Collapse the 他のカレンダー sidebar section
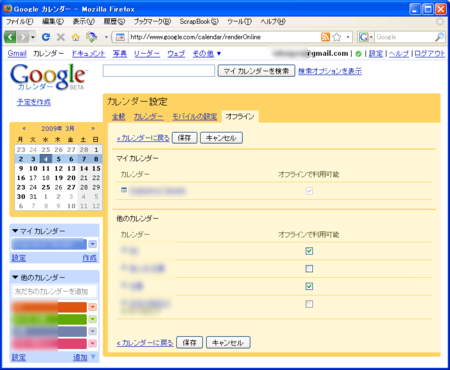The image size is (450, 370). 15,277
